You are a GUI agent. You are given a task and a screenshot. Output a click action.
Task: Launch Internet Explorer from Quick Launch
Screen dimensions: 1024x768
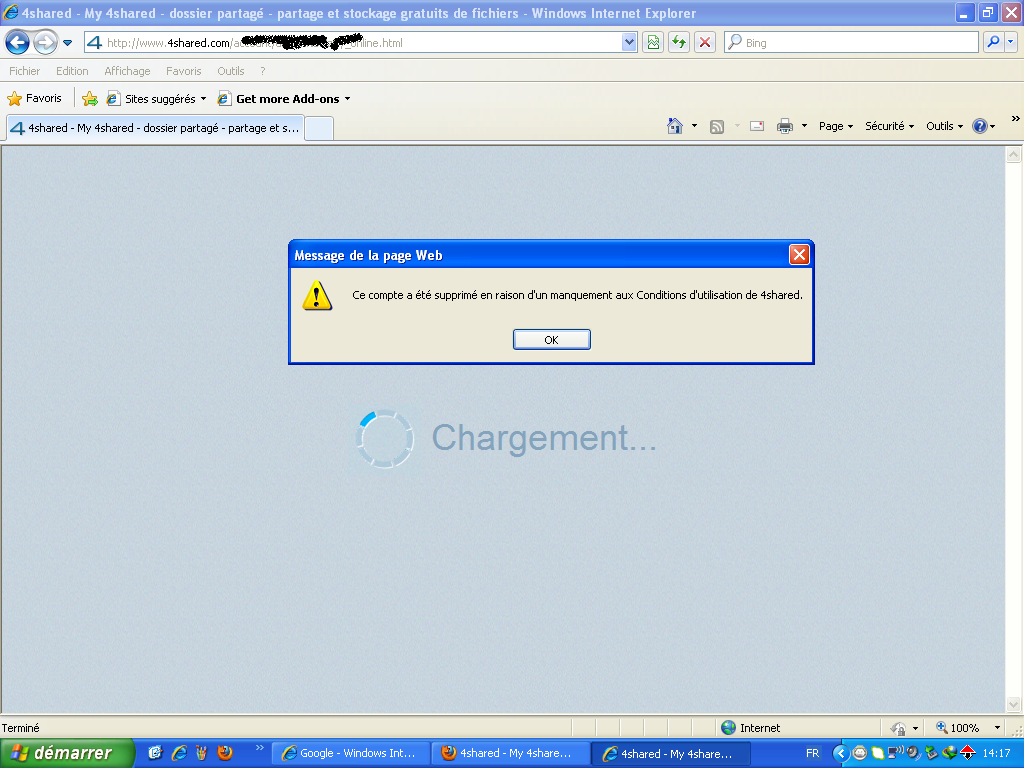[x=178, y=753]
